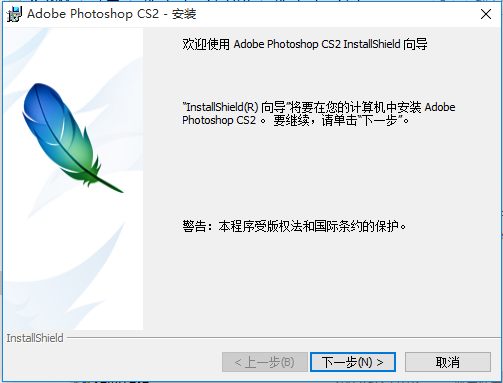Cancel the installation with the 取消 button
The height and width of the screenshot is (383, 503).
[x=448, y=362]
